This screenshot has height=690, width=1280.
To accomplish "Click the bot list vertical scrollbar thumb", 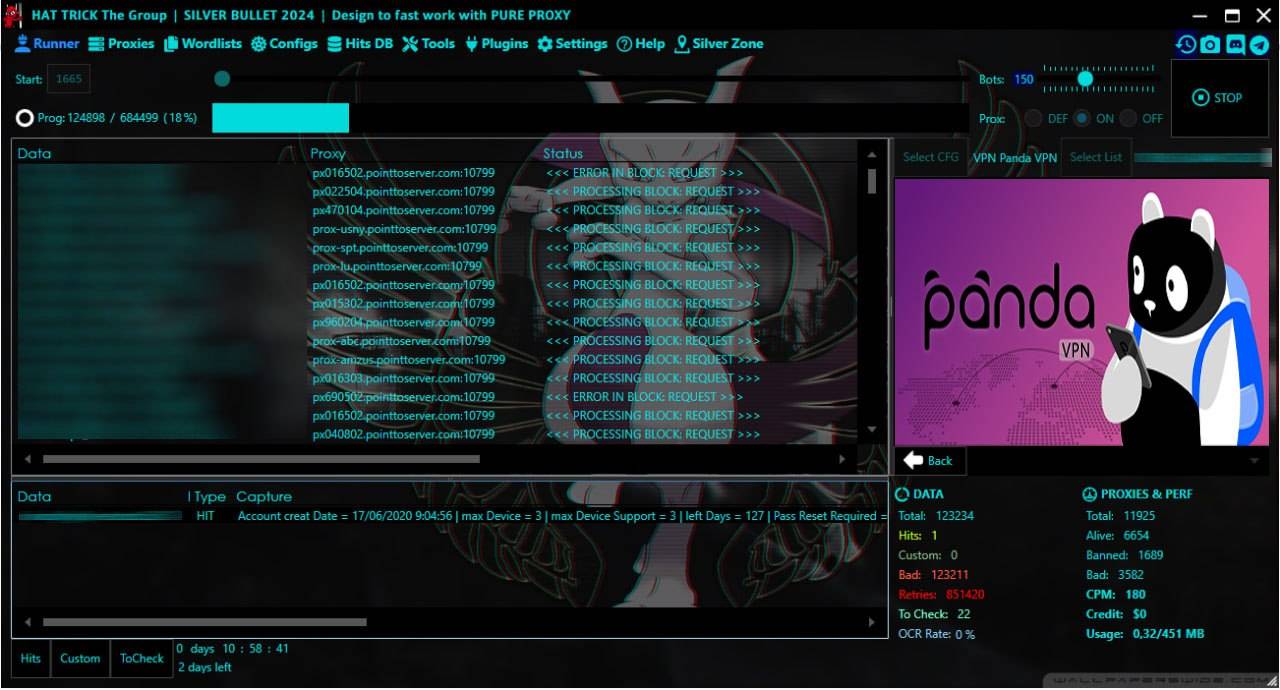I will tap(872, 181).
